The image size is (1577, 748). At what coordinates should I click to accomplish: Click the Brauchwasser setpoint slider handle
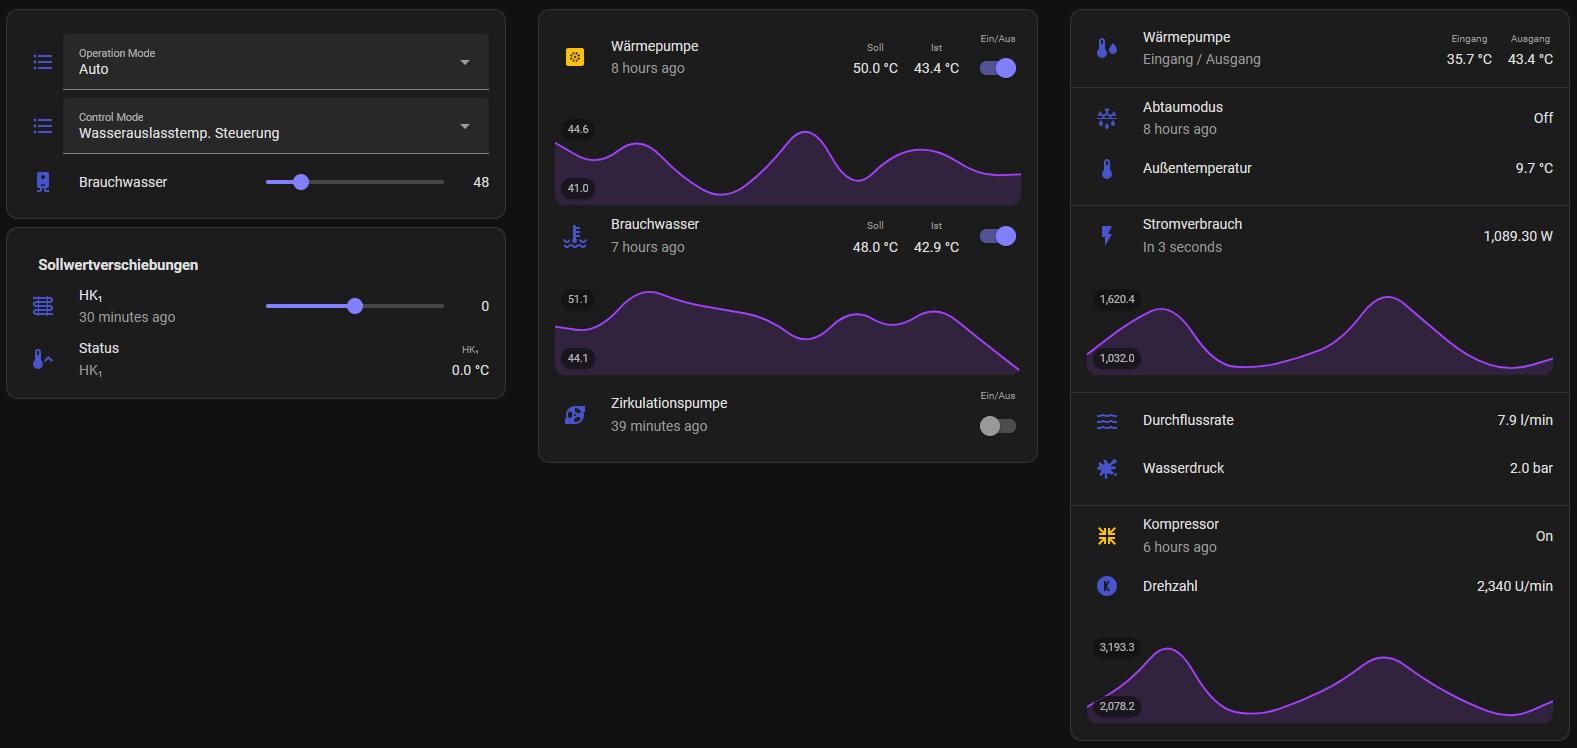301,182
